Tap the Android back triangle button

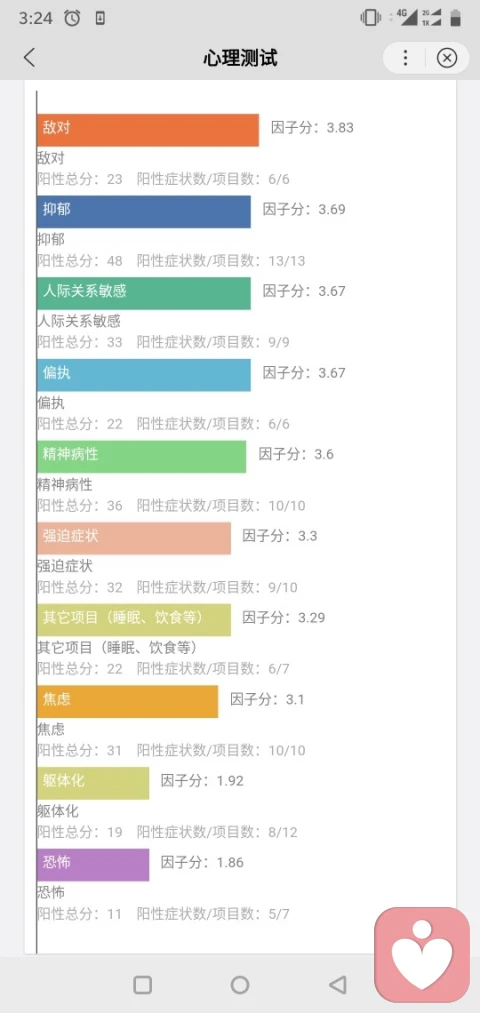[338, 985]
